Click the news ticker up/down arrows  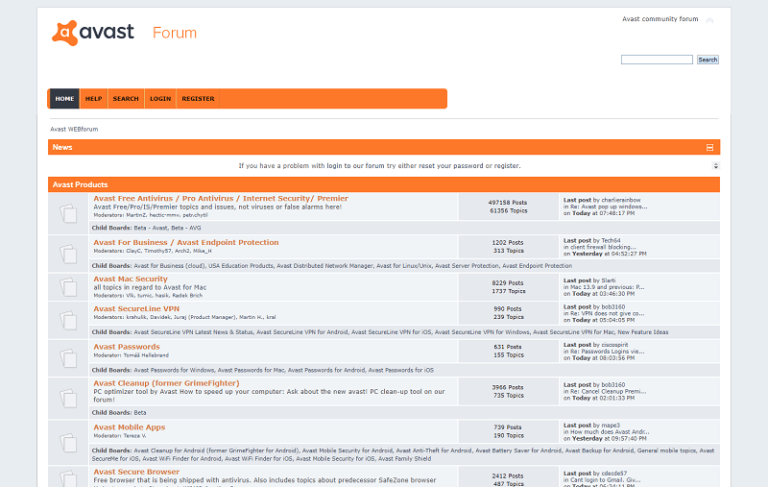[x=716, y=166]
